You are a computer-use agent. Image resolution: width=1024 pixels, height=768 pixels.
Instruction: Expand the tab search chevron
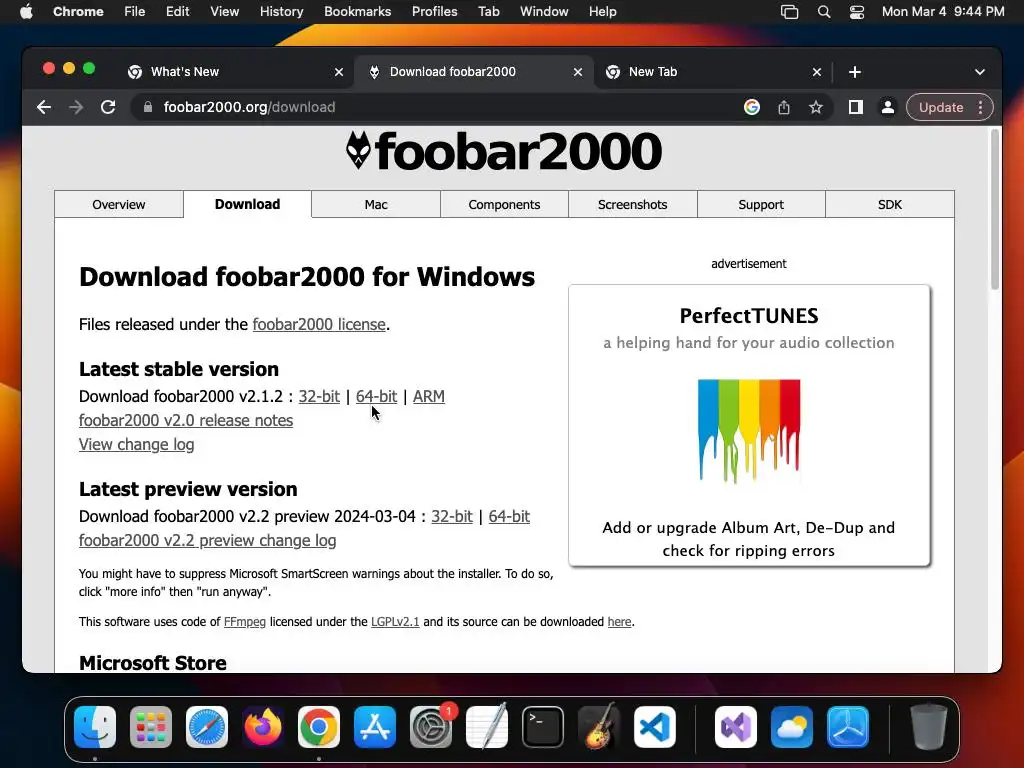[980, 72]
